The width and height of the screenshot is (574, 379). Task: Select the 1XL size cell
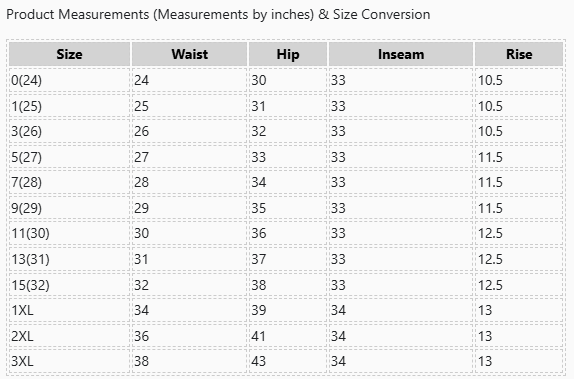(70, 310)
